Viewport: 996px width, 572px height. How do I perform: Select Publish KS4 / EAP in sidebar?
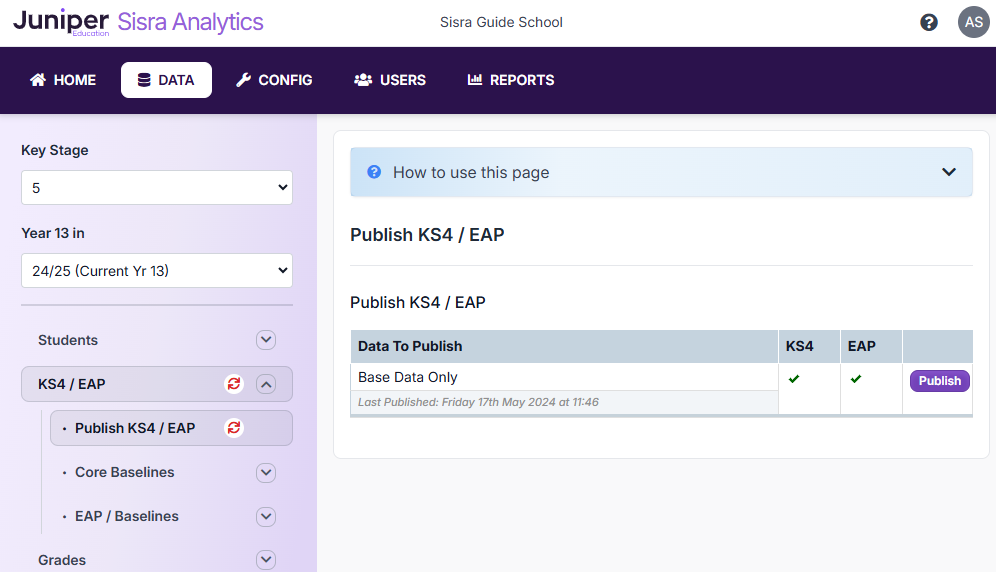[x=172, y=428]
